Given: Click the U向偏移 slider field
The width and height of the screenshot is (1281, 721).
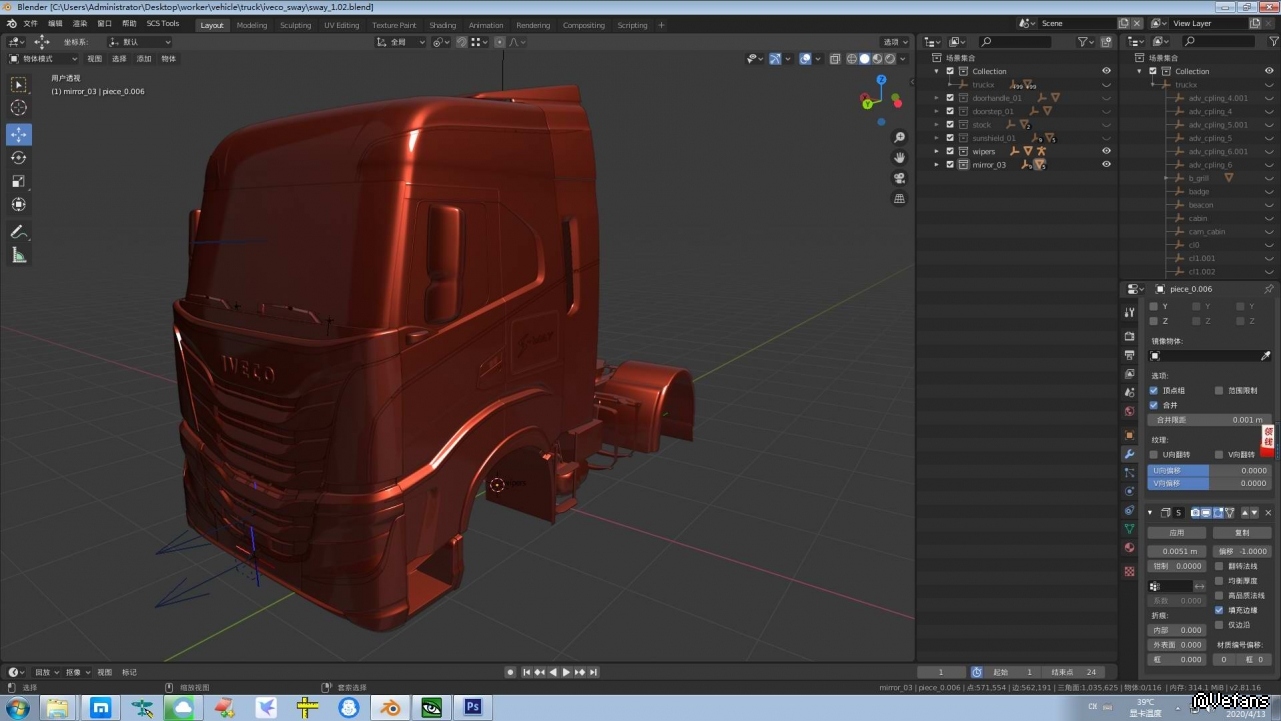Looking at the screenshot, I should 1208,470.
